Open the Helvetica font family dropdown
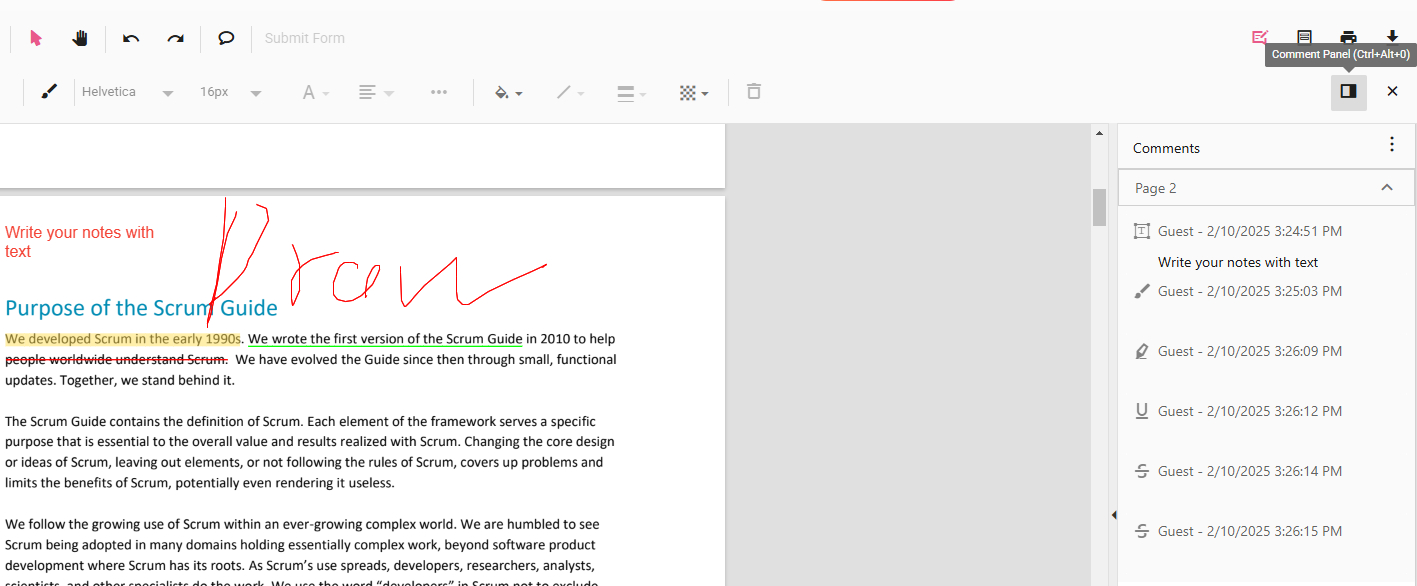 127,92
